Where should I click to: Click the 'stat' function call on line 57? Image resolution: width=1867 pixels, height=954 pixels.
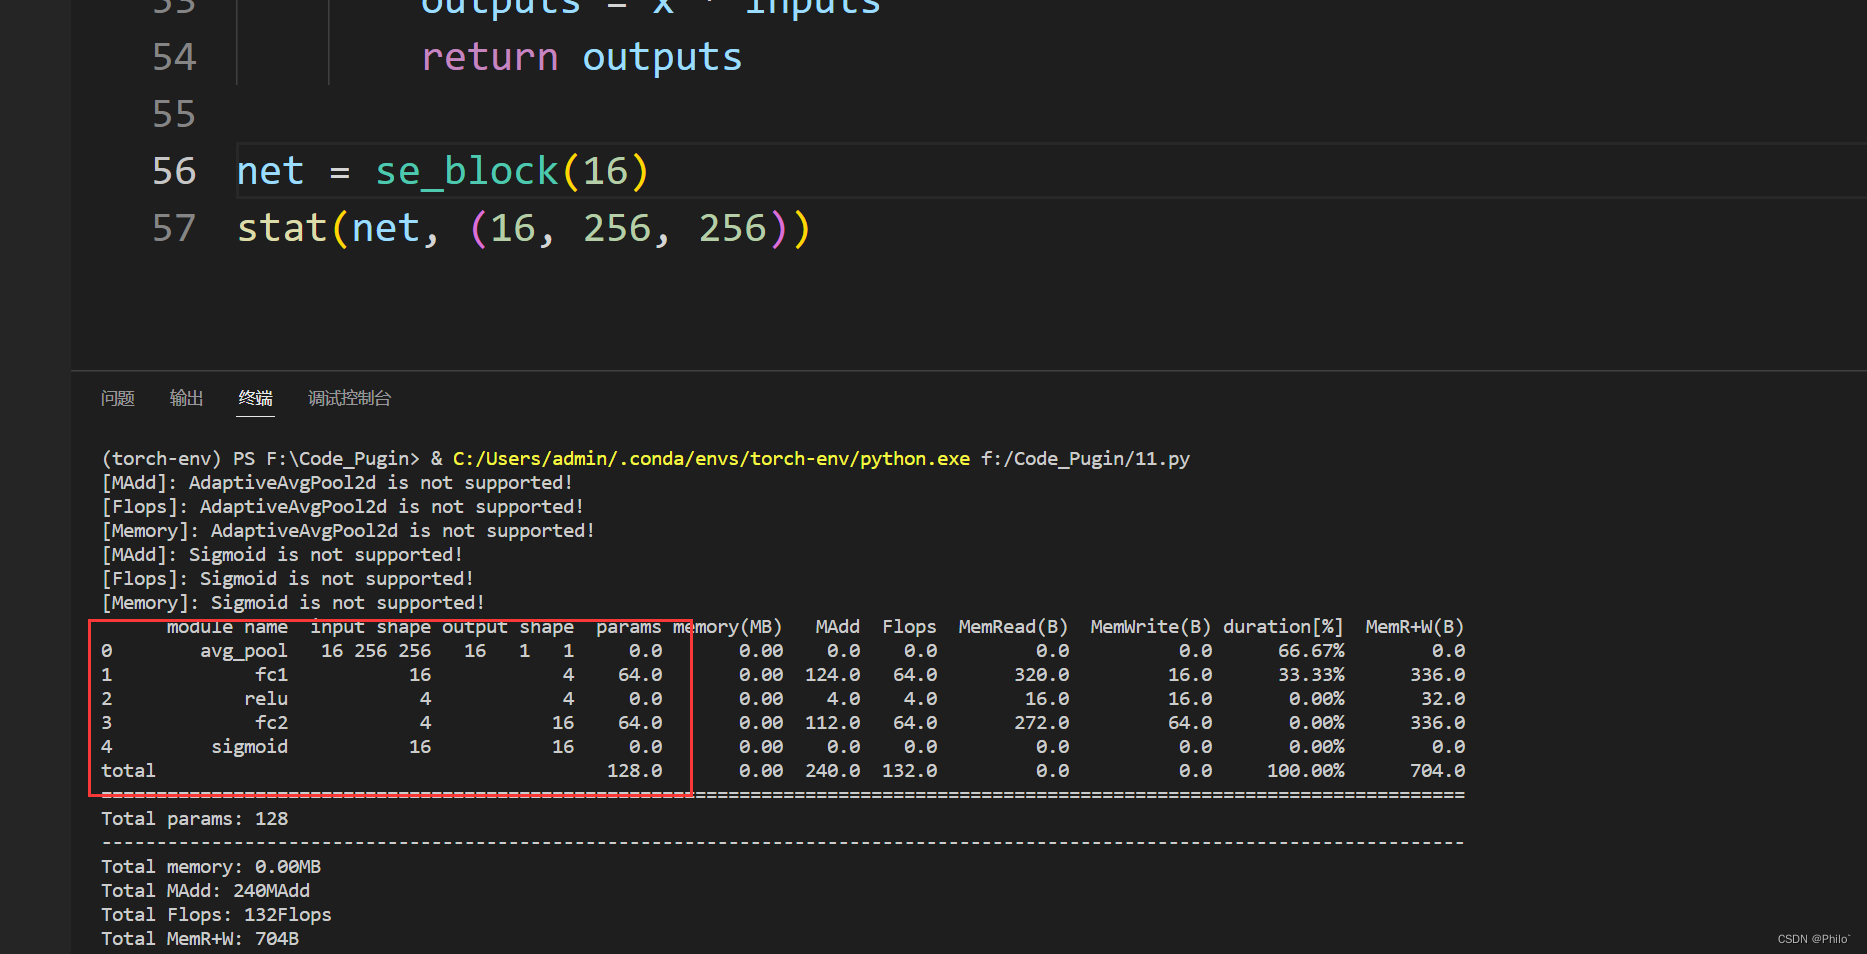click(x=282, y=228)
